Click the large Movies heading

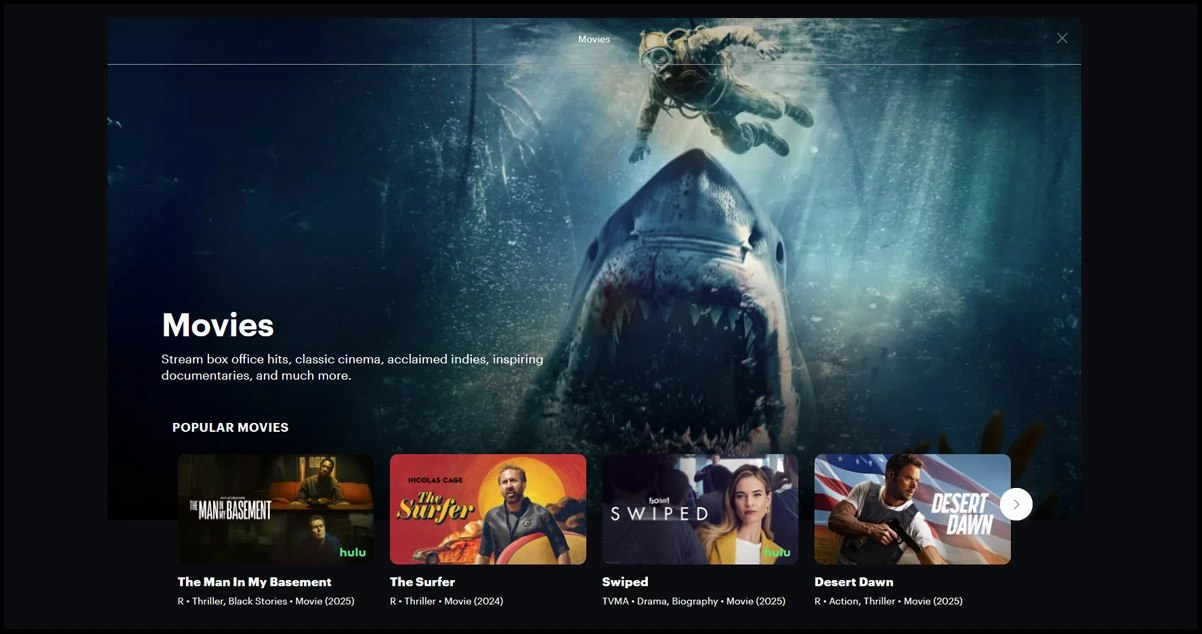[x=218, y=325]
